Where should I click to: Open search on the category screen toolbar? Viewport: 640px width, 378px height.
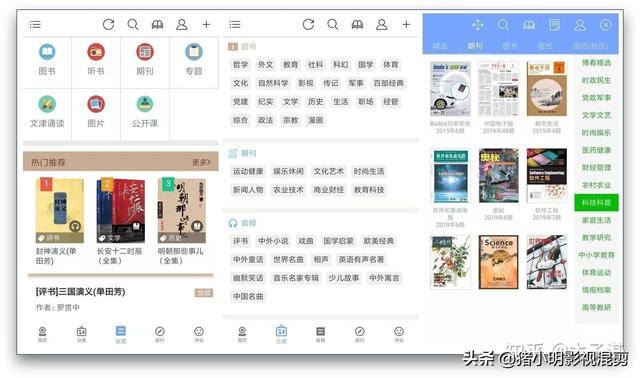(333, 24)
